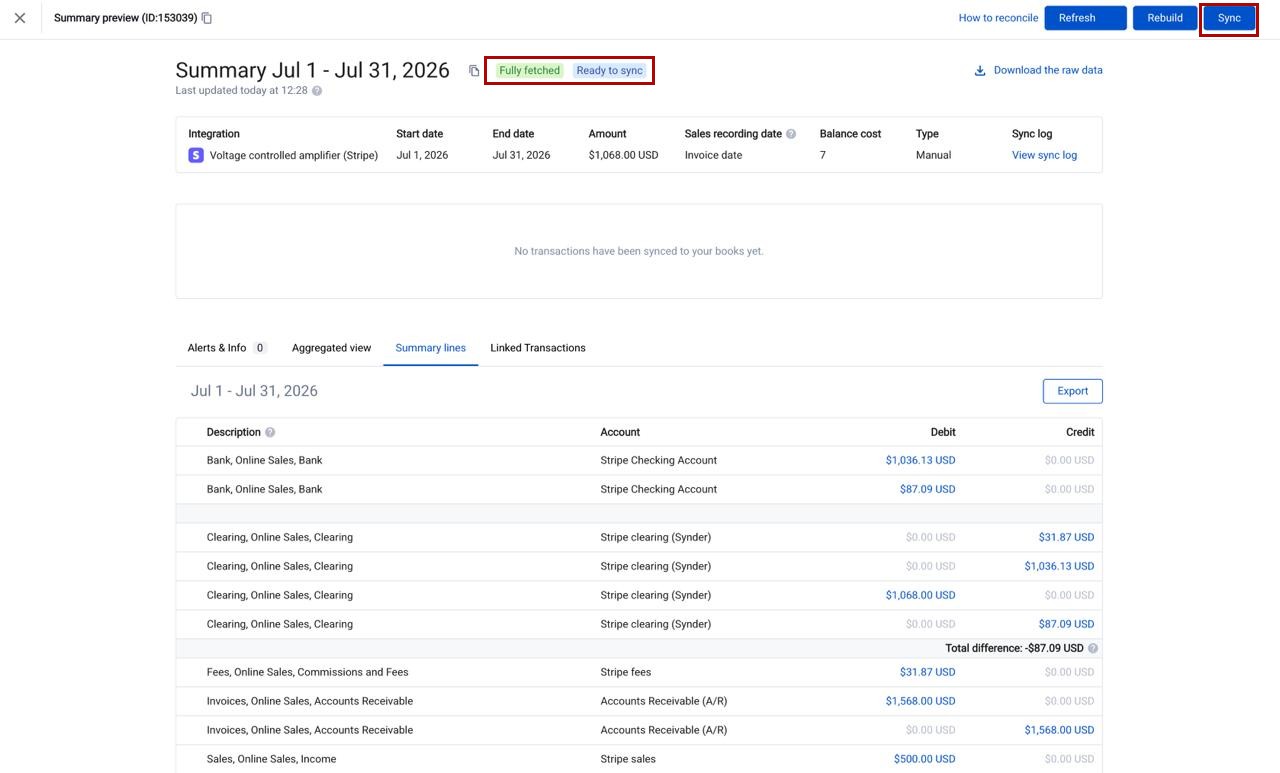This screenshot has width=1280, height=773.
Task: Click the Type value Manual
Action: click(933, 155)
